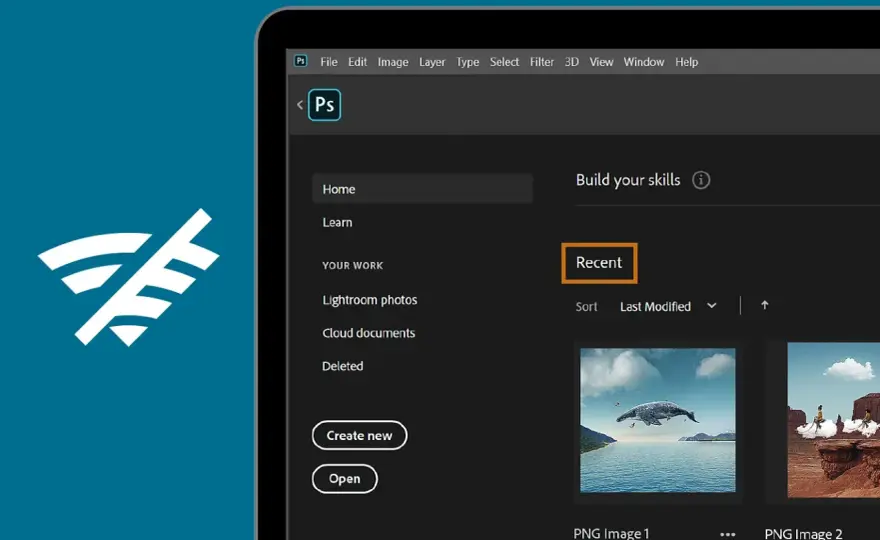
Task: Click the Create new button
Action: pos(360,435)
